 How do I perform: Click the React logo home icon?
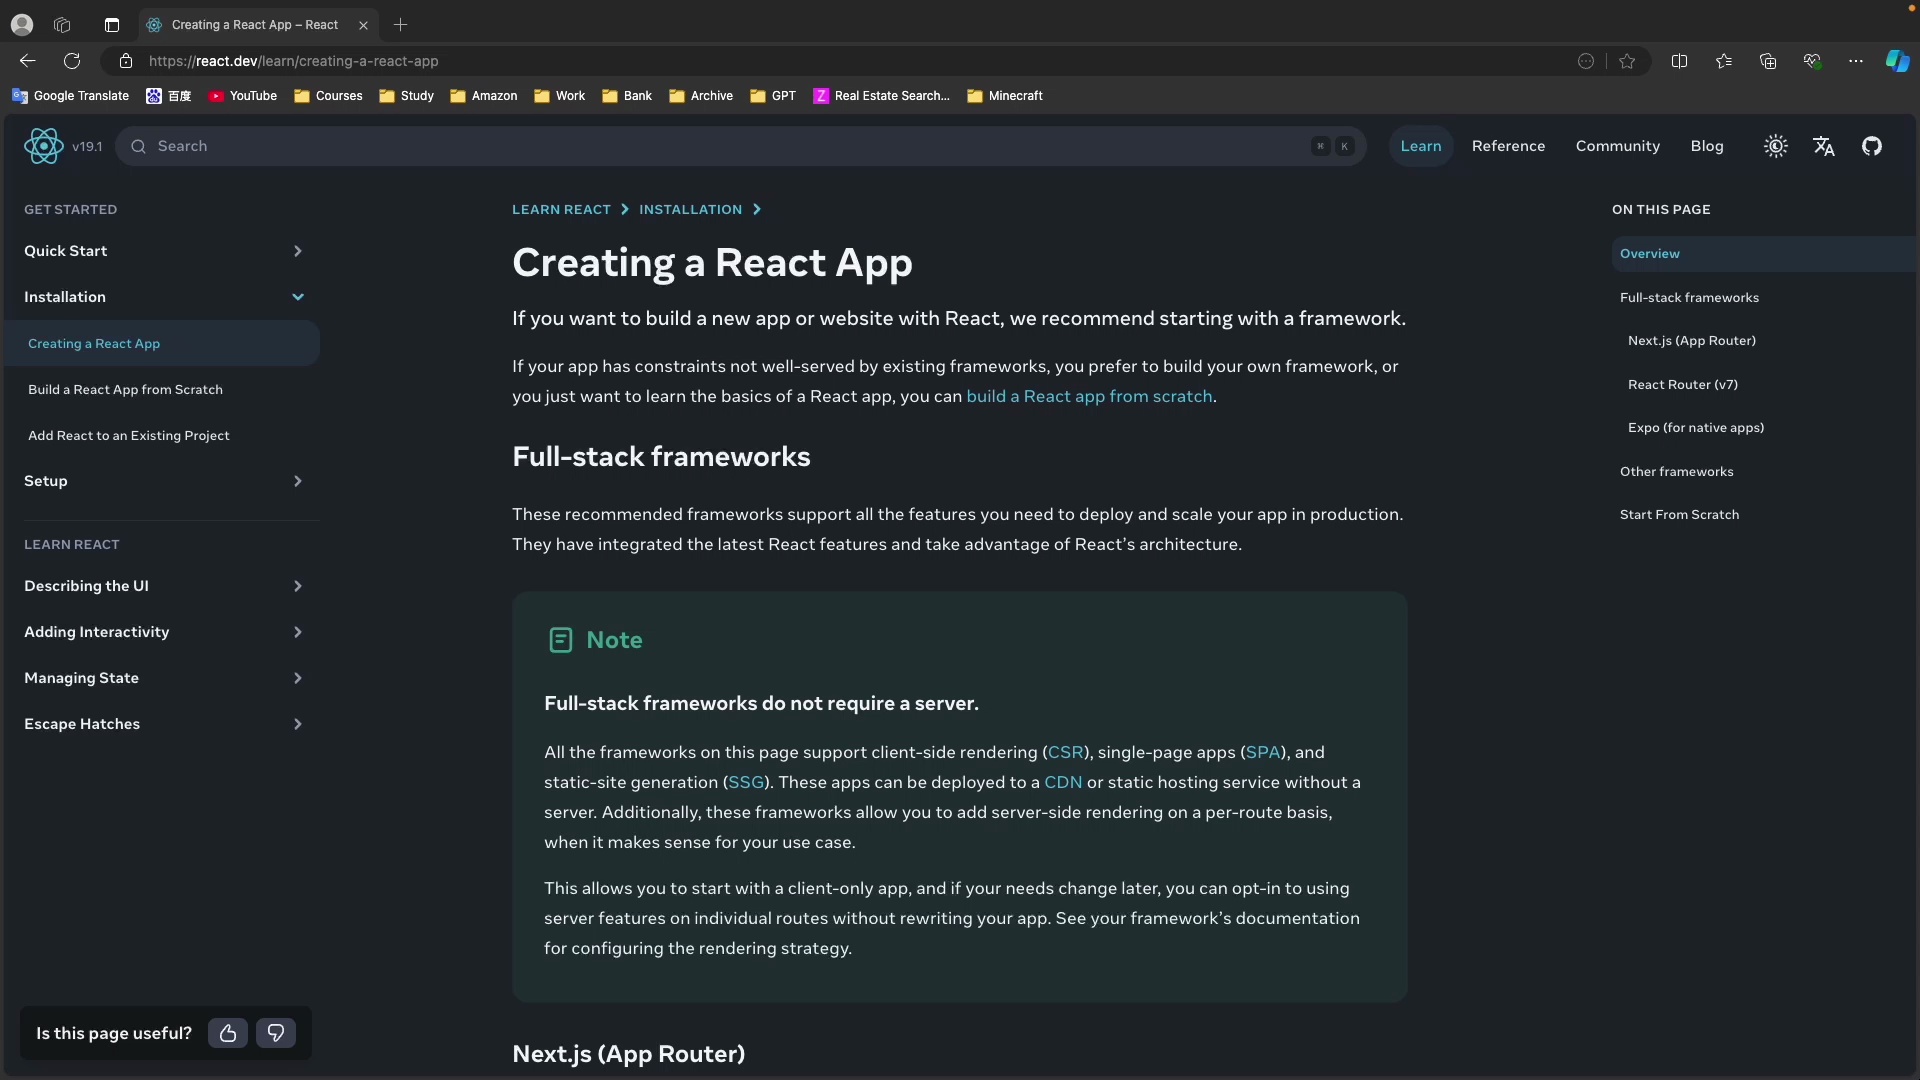click(43, 146)
